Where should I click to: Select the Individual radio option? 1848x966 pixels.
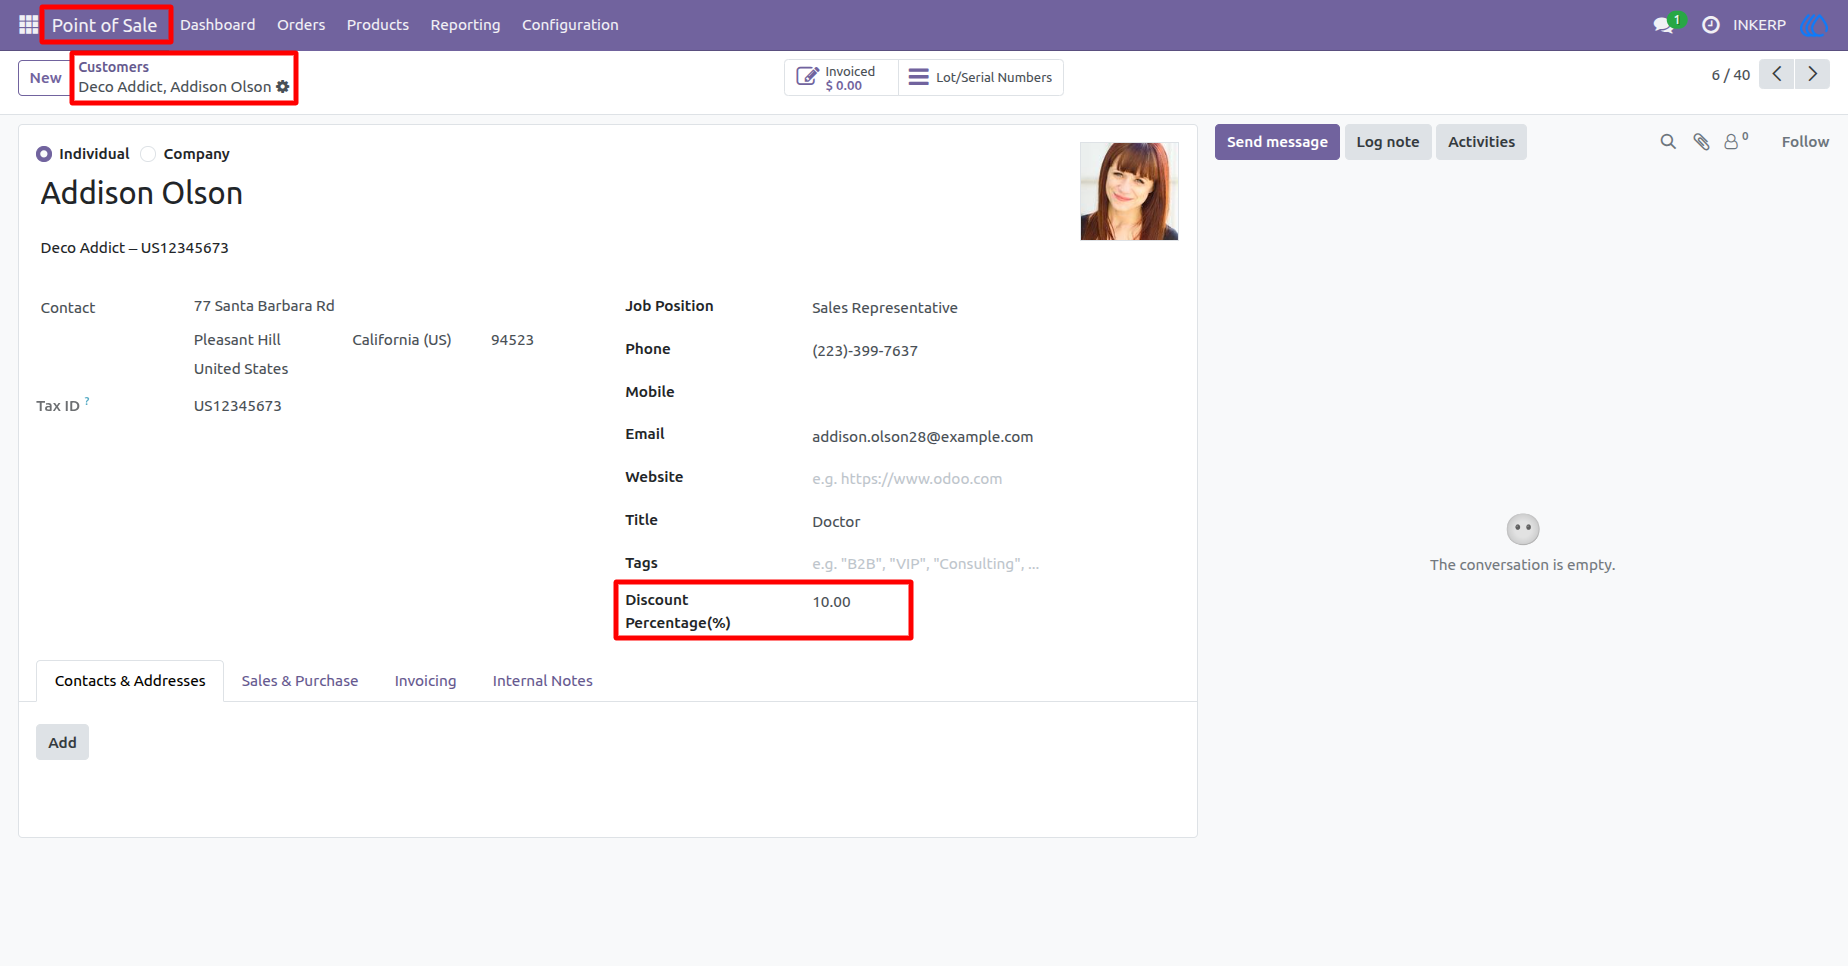click(x=44, y=154)
